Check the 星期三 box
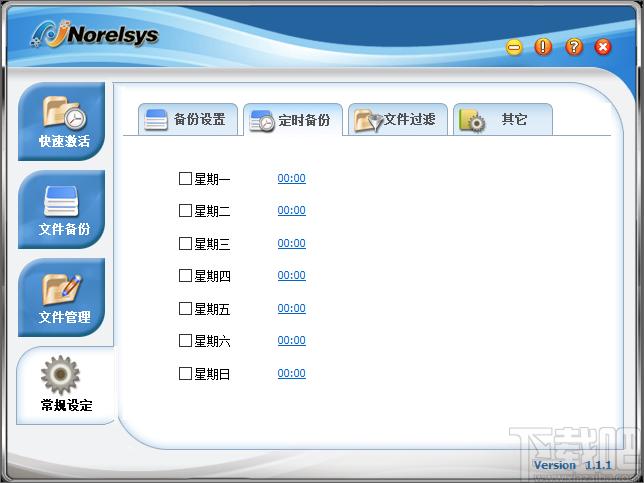 (185, 244)
